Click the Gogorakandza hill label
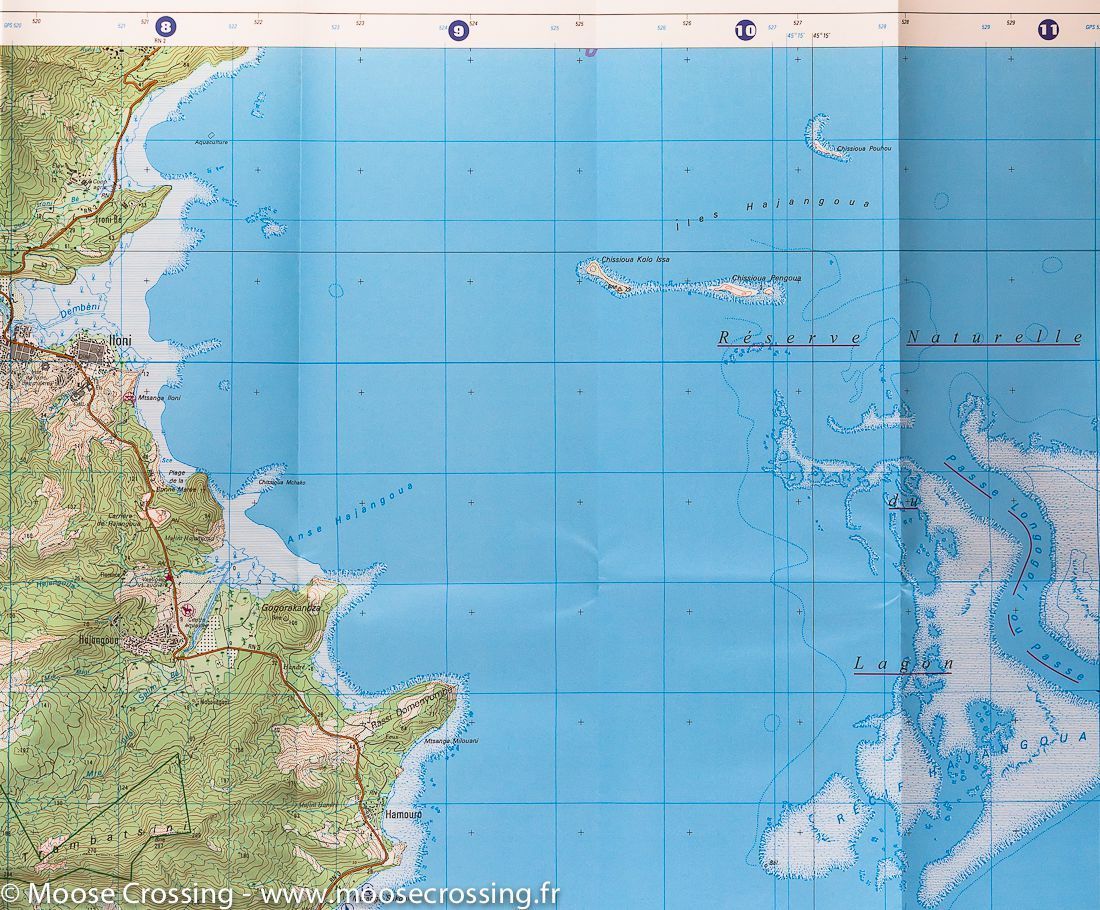 point(290,607)
